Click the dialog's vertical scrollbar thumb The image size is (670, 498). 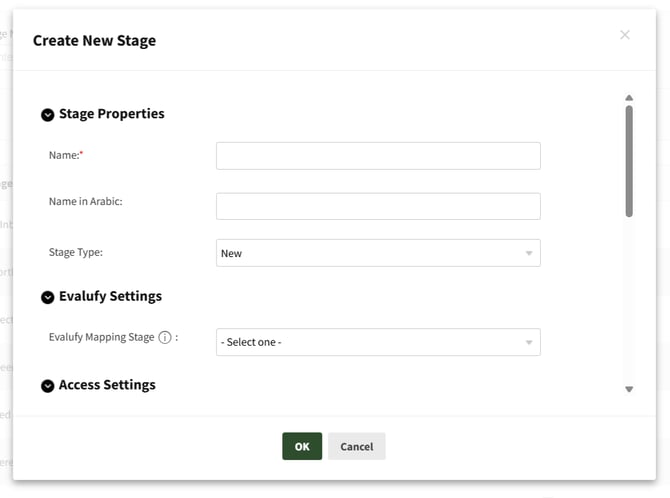pyautogui.click(x=629, y=160)
